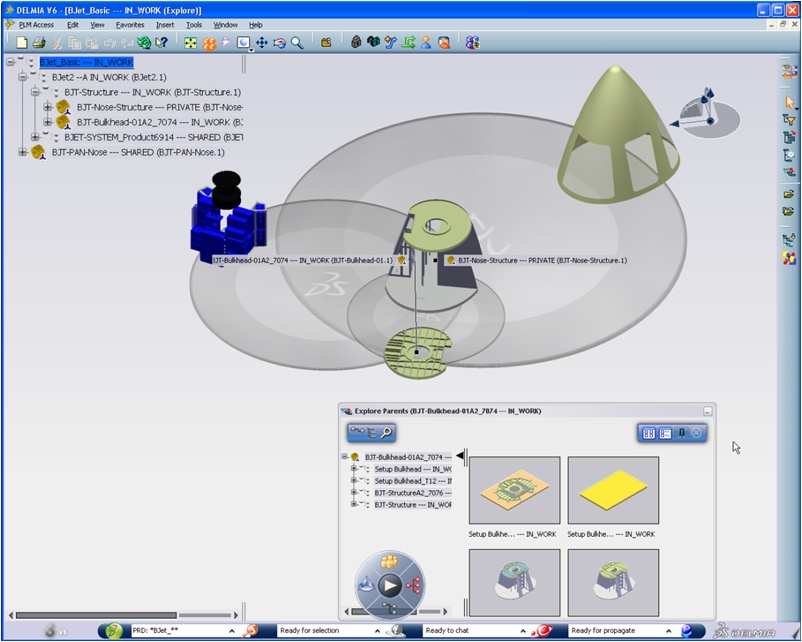Click the blue person icon in toolbar
This screenshot has height=642, width=802.
click(x=426, y=43)
